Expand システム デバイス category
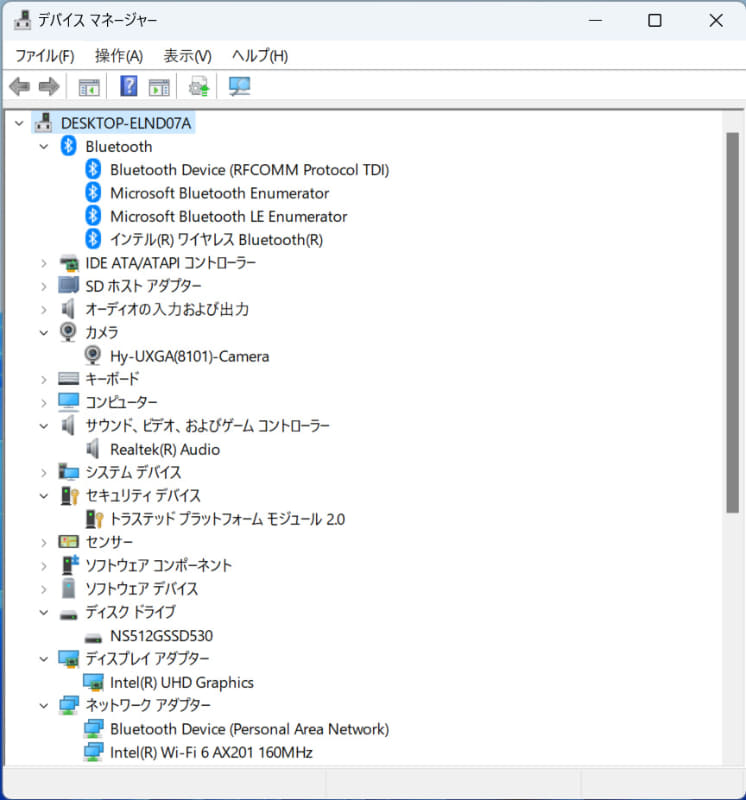Viewport: 746px width, 800px height. [x=44, y=472]
